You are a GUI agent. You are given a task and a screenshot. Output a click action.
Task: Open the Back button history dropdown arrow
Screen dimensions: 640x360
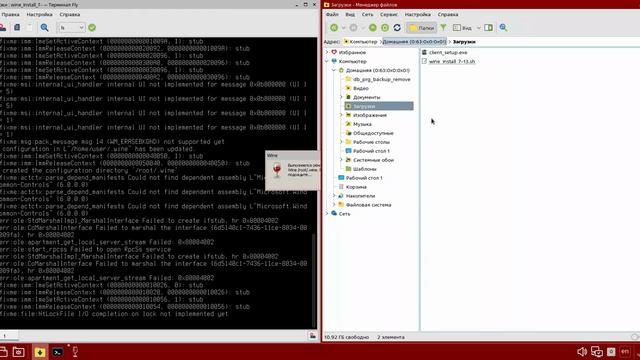(x=343, y=28)
